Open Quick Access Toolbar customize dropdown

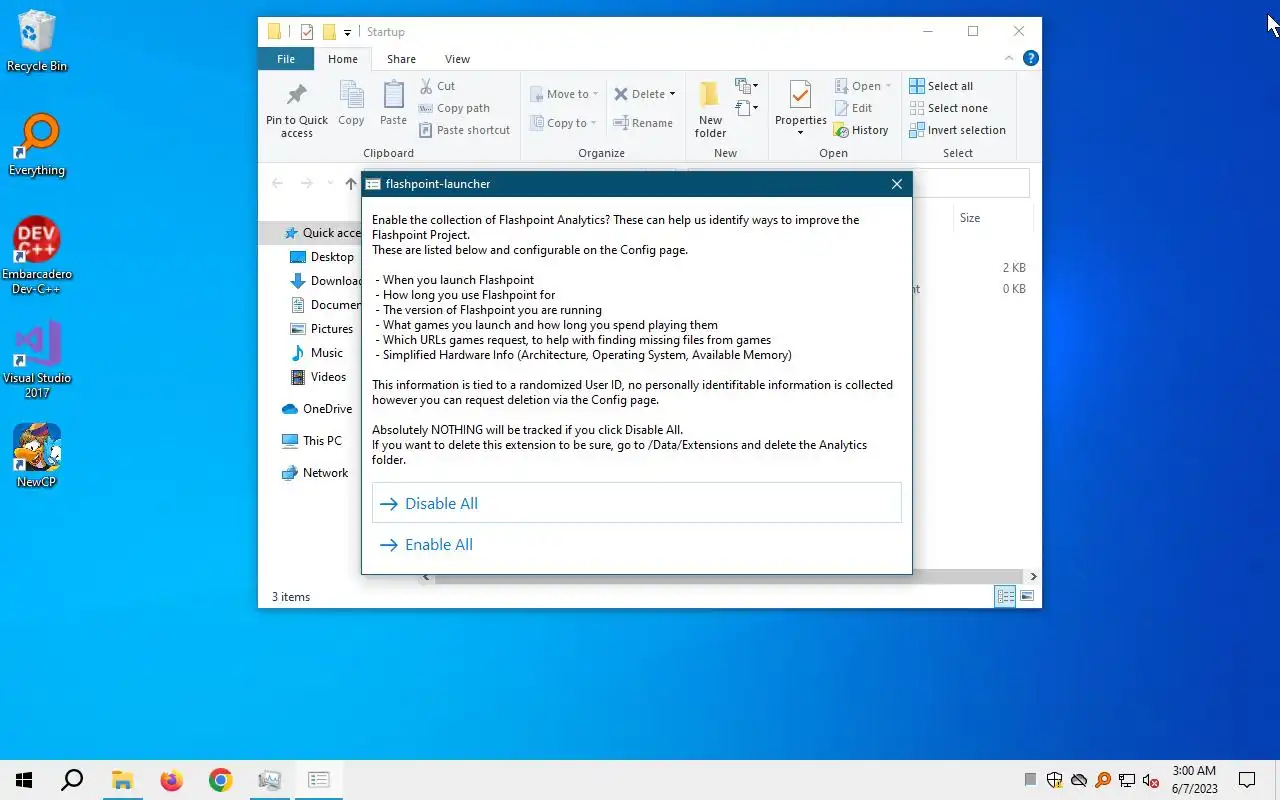pyautogui.click(x=347, y=32)
